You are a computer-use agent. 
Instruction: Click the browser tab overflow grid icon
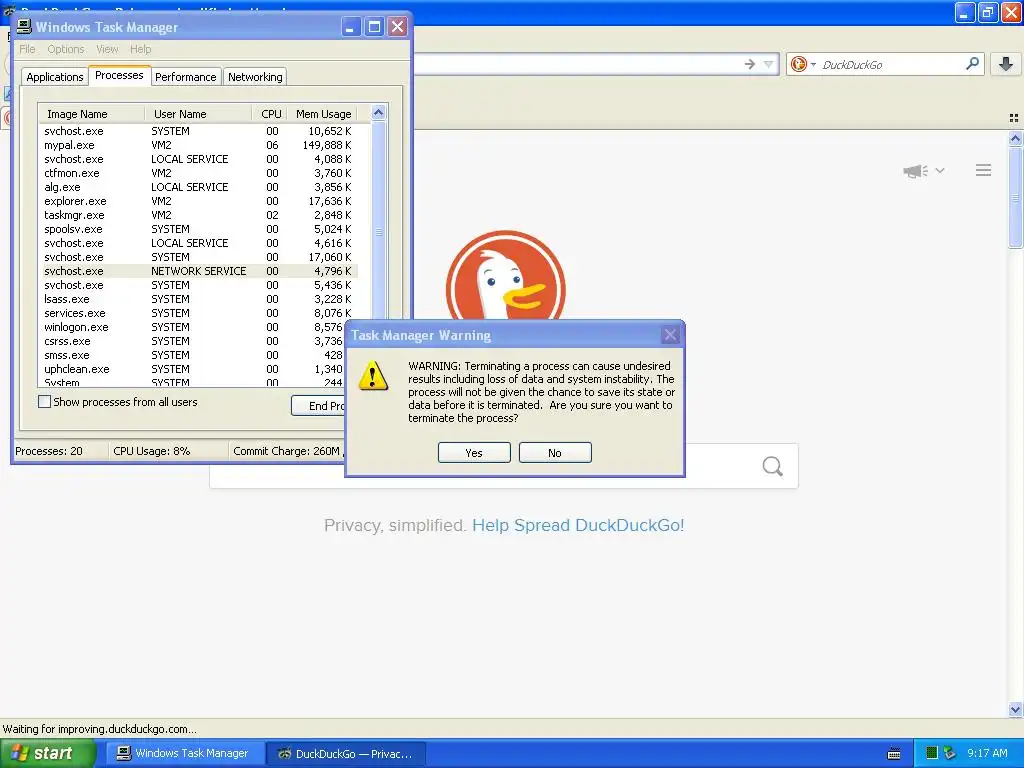tap(1014, 118)
